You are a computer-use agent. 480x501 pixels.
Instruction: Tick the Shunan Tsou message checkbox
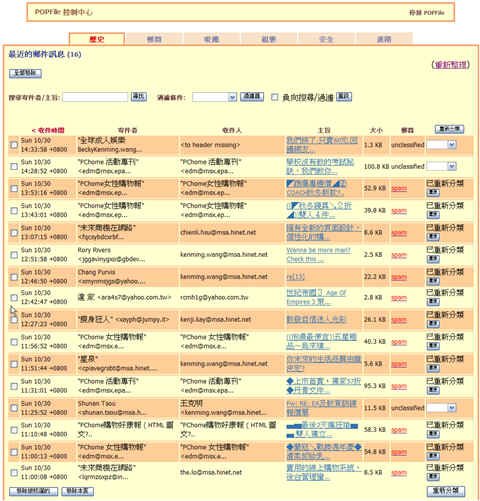click(14, 408)
